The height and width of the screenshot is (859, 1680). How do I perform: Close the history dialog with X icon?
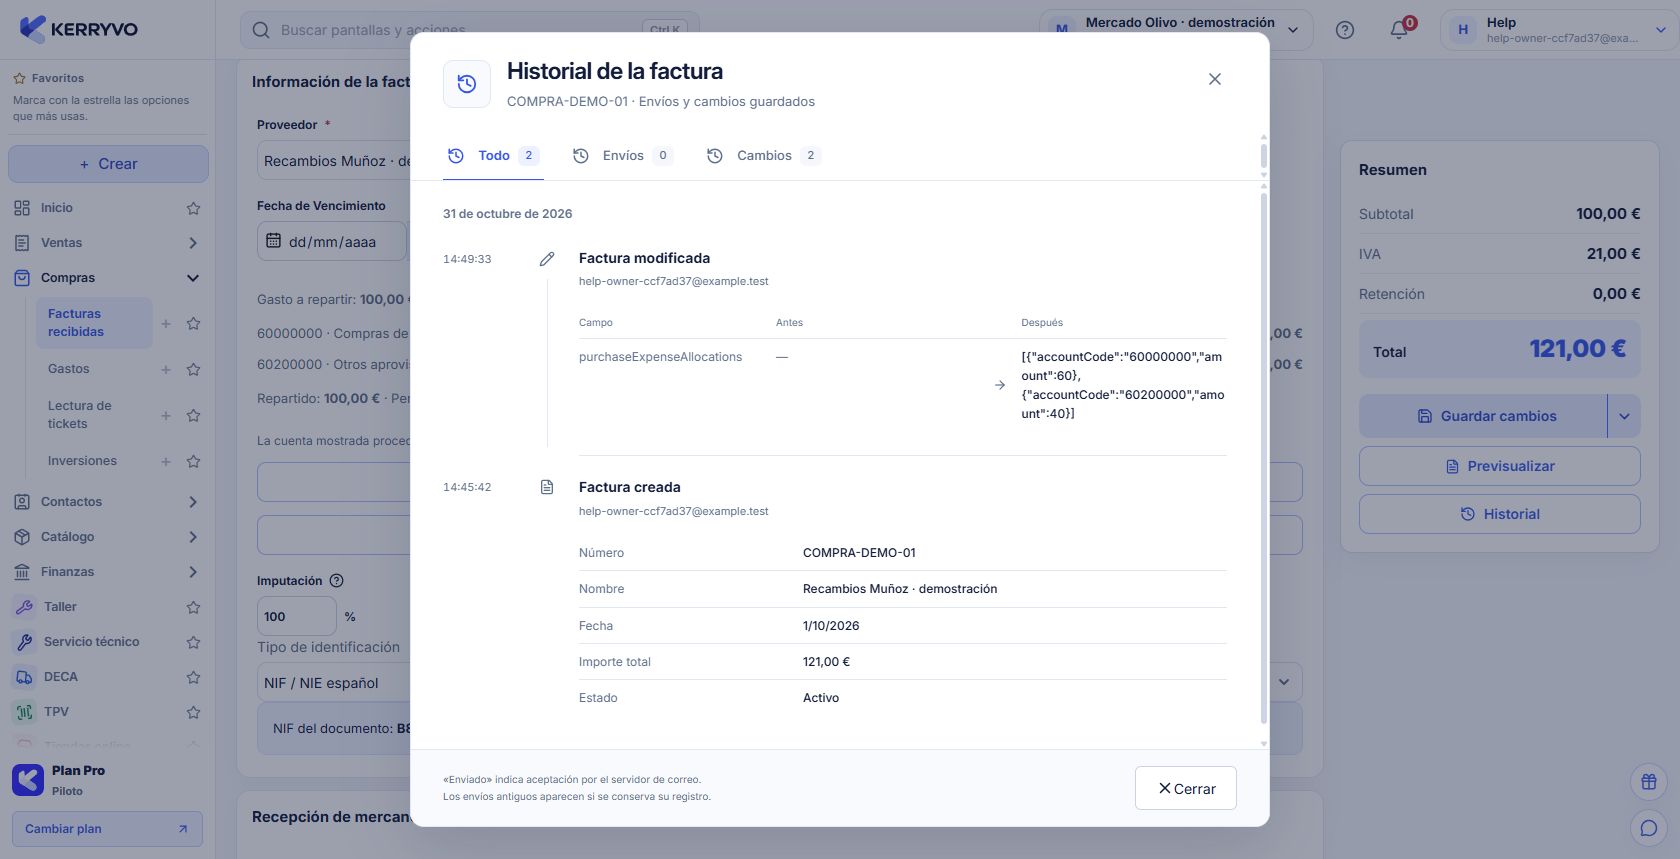click(1215, 79)
